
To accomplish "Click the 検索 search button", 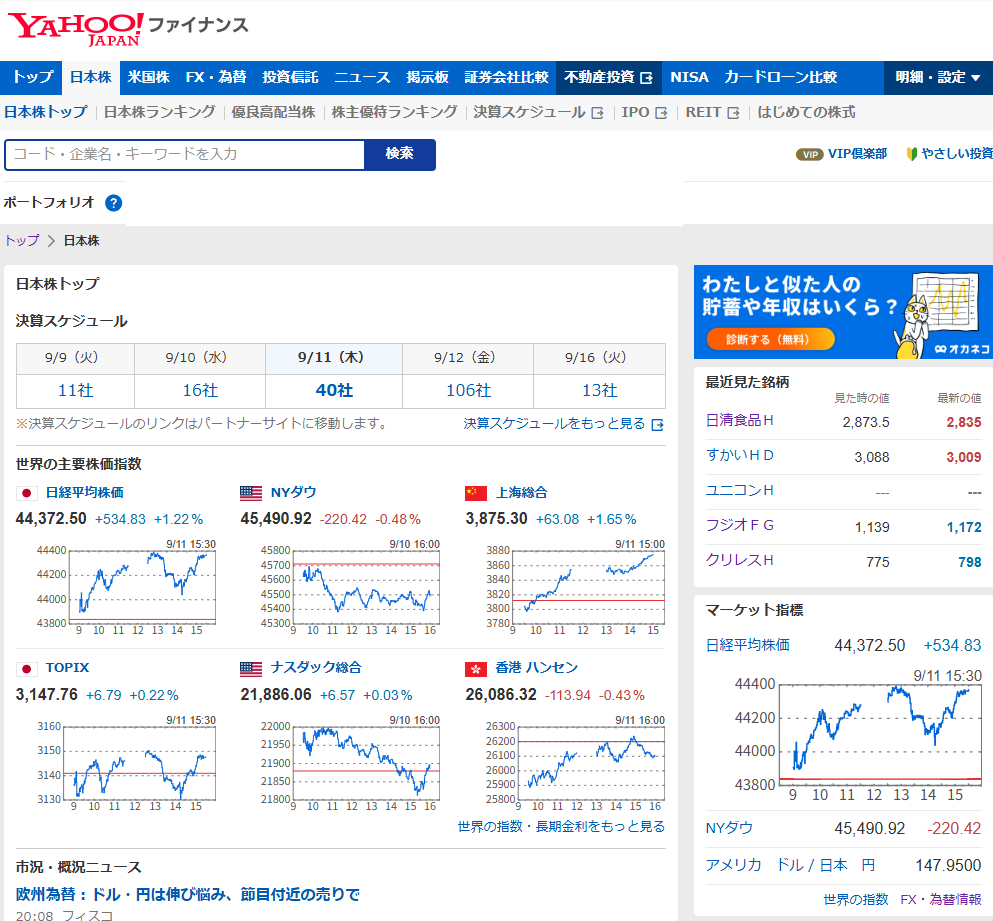I will pos(400,154).
